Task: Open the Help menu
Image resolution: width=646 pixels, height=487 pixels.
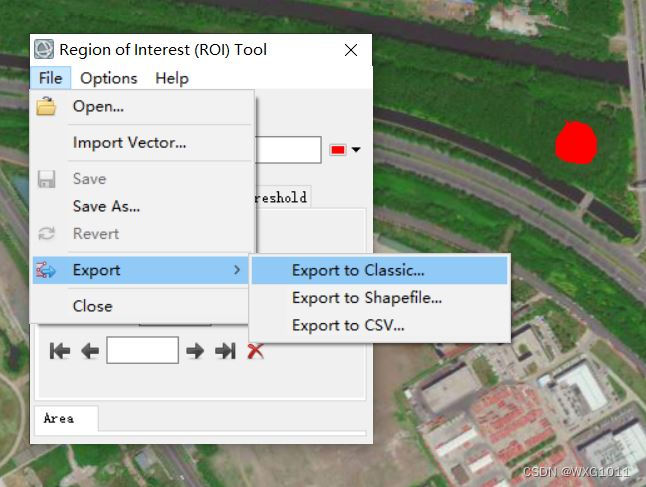Action: point(172,78)
